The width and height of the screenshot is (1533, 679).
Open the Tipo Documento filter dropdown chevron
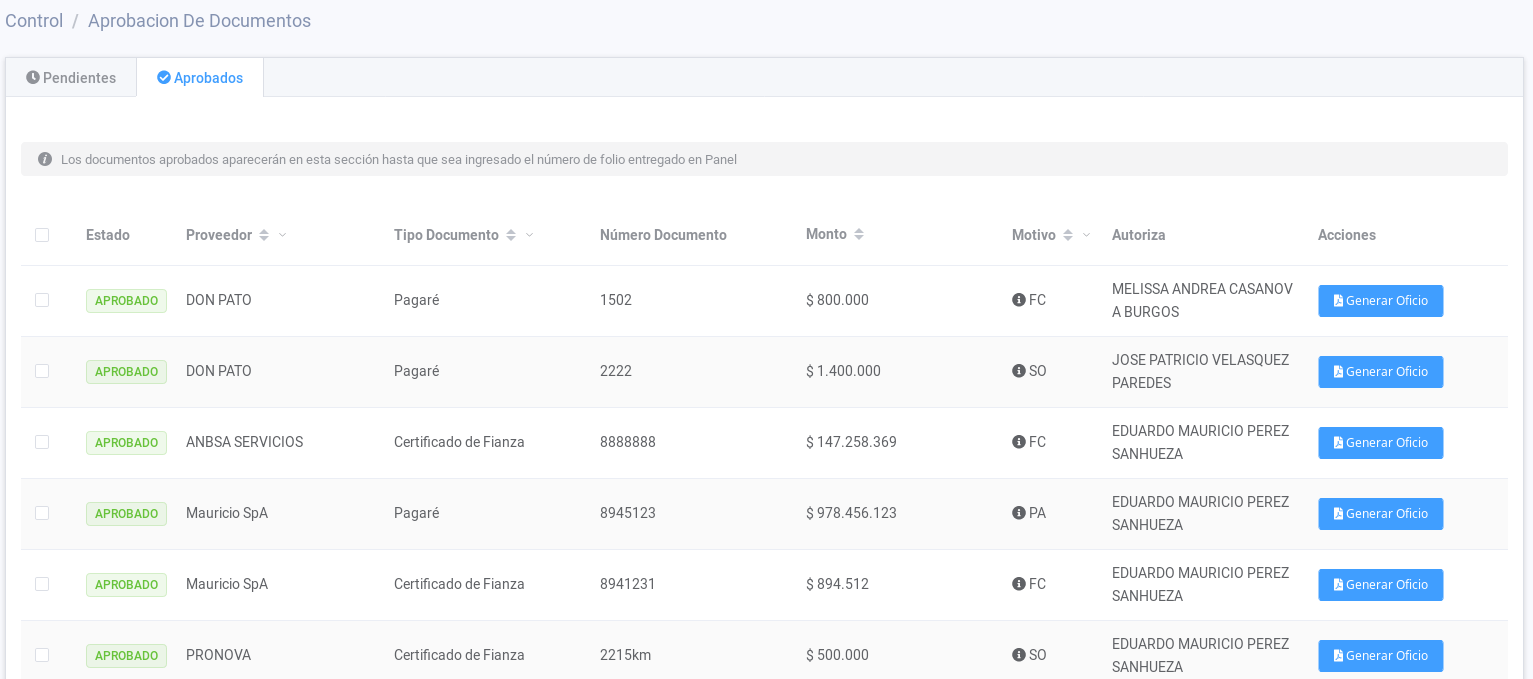point(529,235)
